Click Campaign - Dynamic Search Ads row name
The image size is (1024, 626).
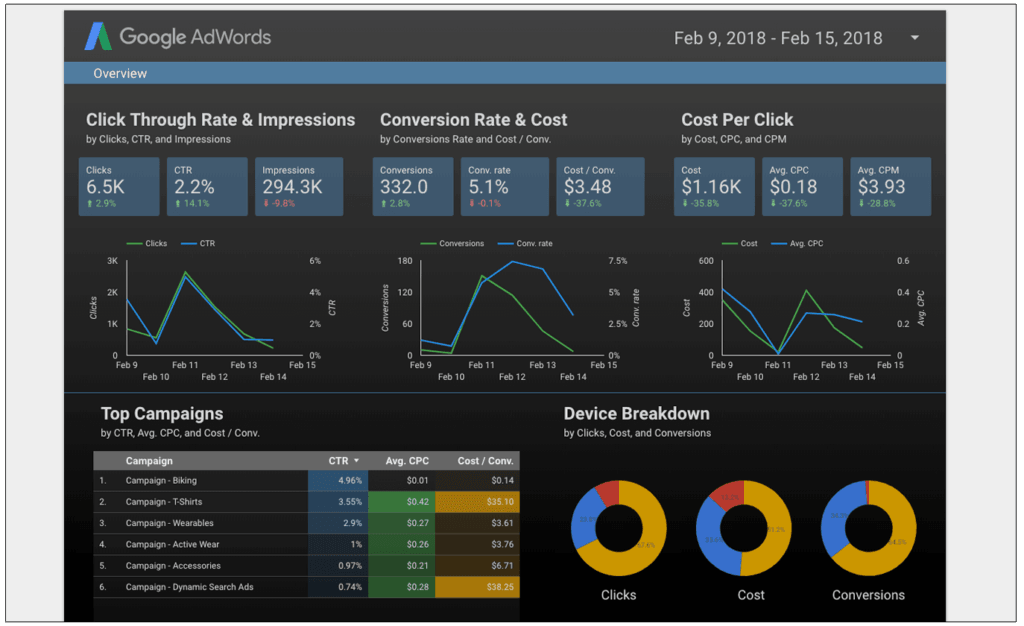[189, 587]
